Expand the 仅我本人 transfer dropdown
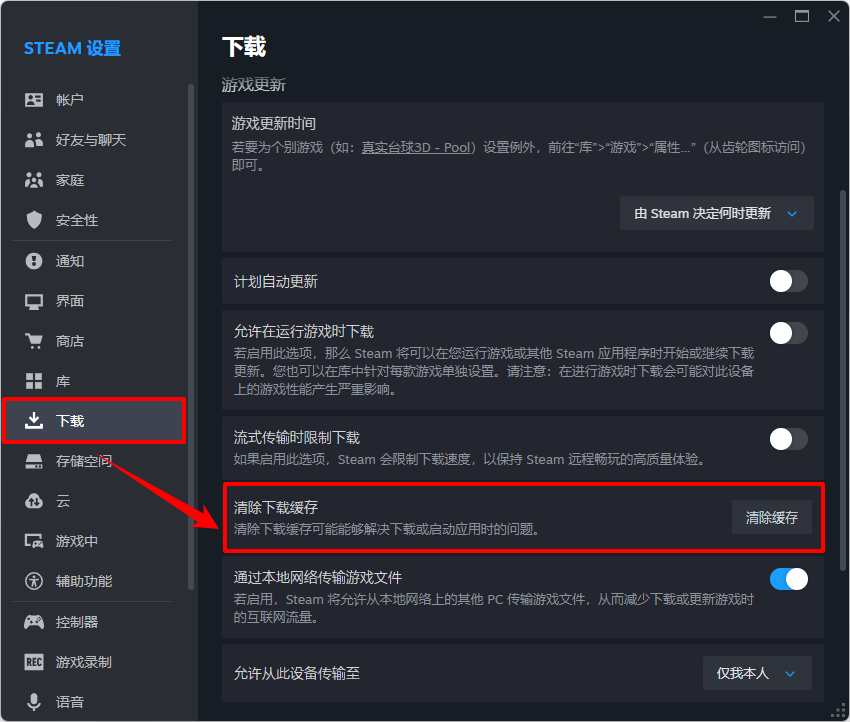Image resolution: width=850 pixels, height=722 pixels. 757,673
